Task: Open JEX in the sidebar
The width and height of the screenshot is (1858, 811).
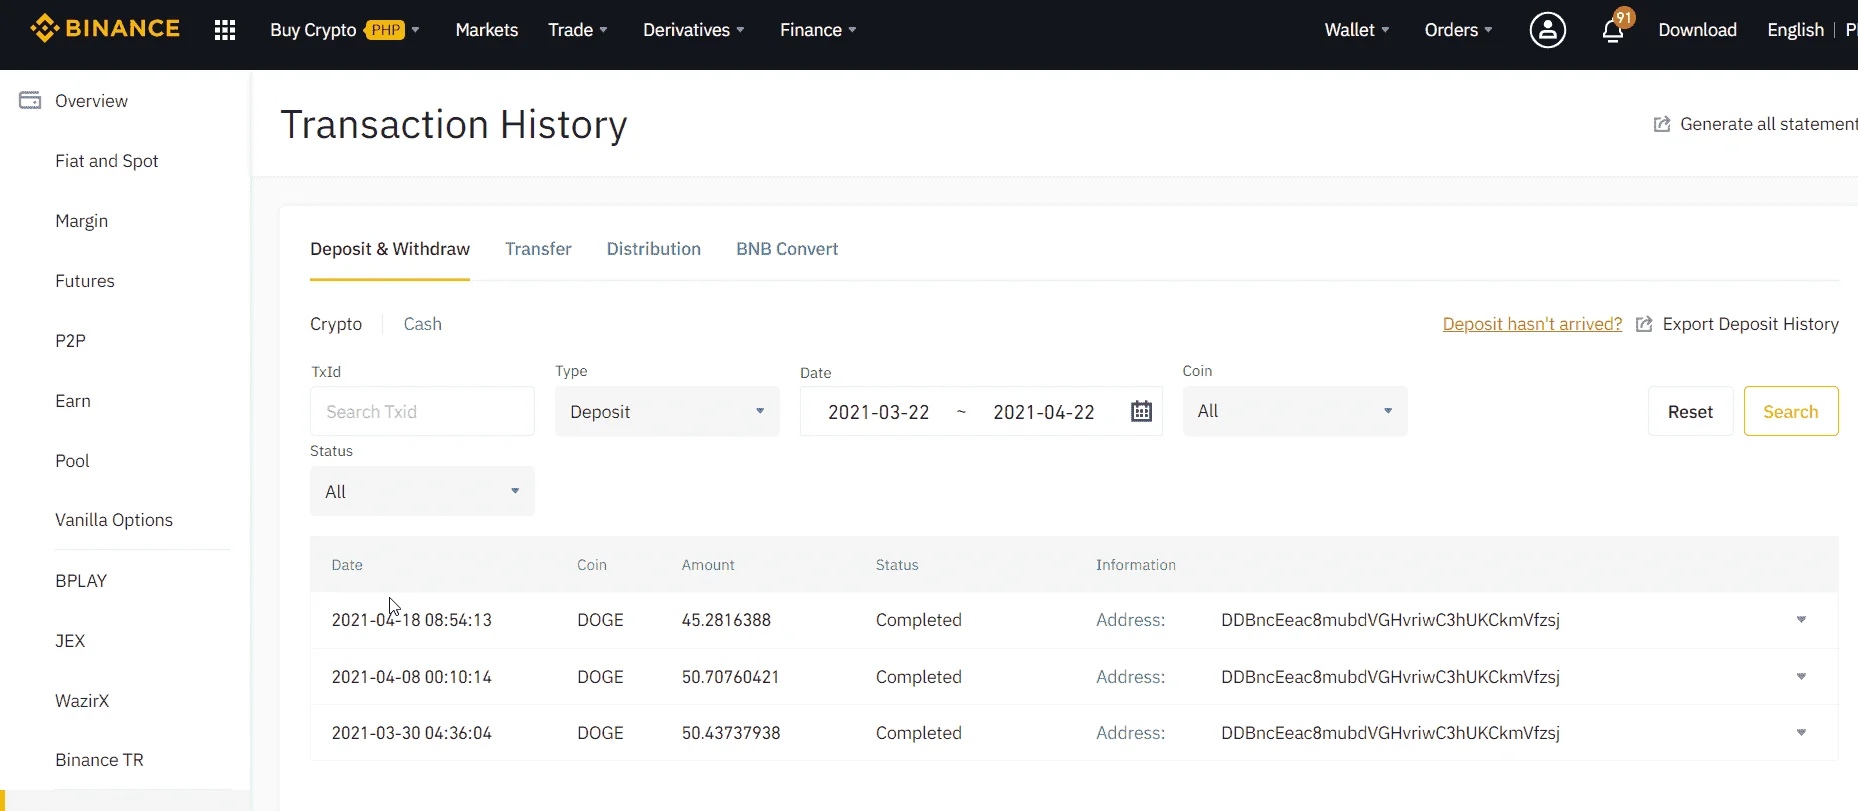Action: point(70,641)
